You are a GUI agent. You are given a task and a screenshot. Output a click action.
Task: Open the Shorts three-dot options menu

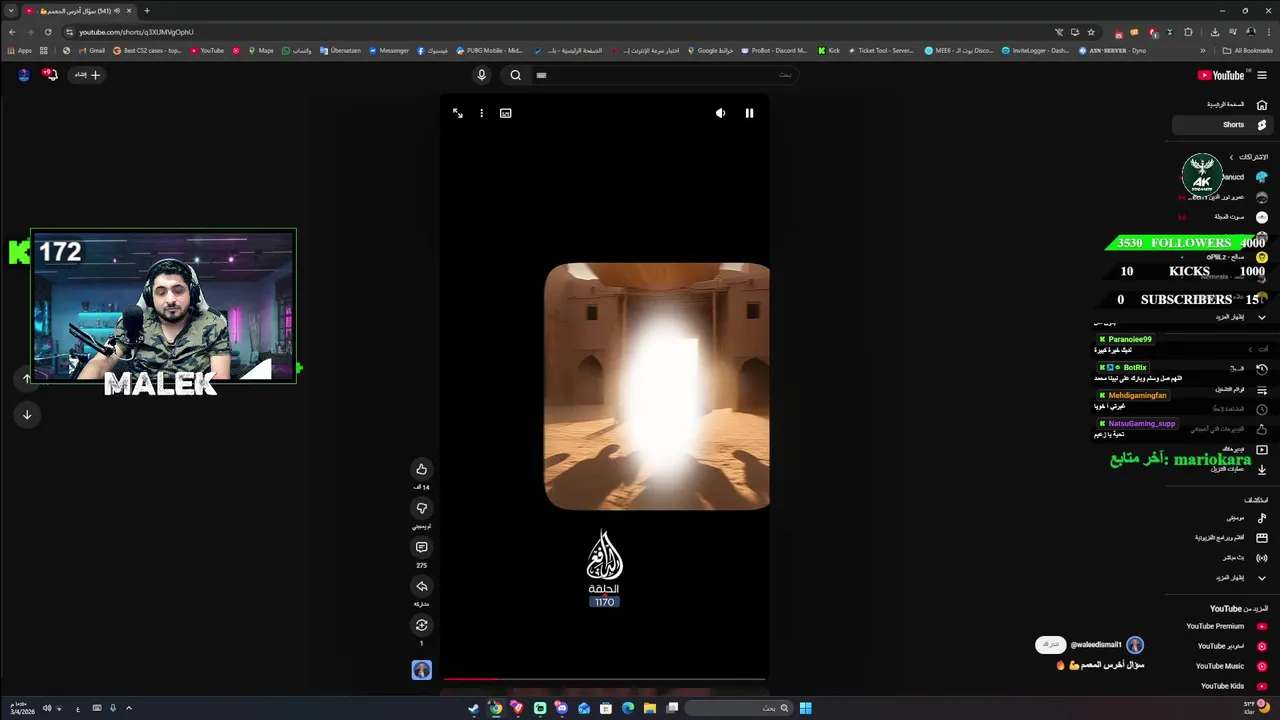tap(481, 113)
